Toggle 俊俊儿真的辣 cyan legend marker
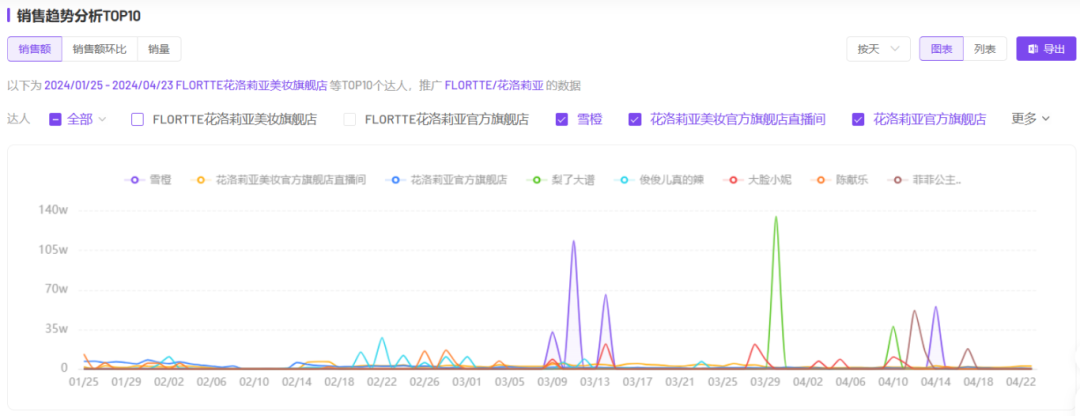 tap(625, 180)
